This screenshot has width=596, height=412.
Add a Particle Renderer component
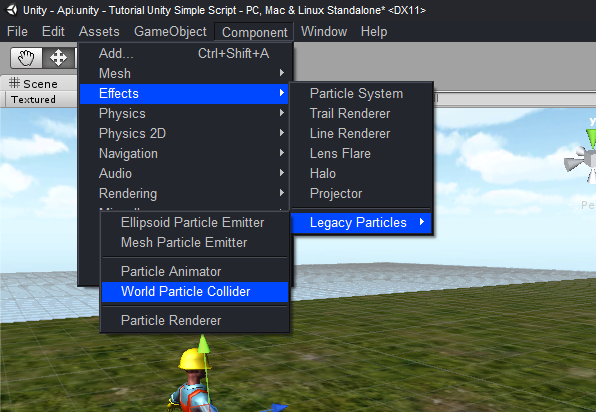pyautogui.click(x=195, y=320)
